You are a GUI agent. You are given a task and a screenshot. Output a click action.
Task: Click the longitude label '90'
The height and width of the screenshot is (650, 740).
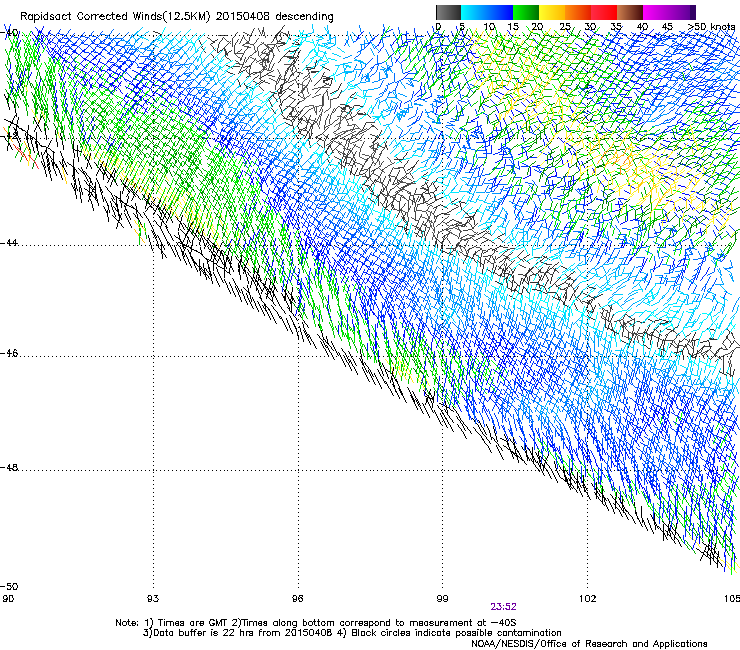pos(8,599)
